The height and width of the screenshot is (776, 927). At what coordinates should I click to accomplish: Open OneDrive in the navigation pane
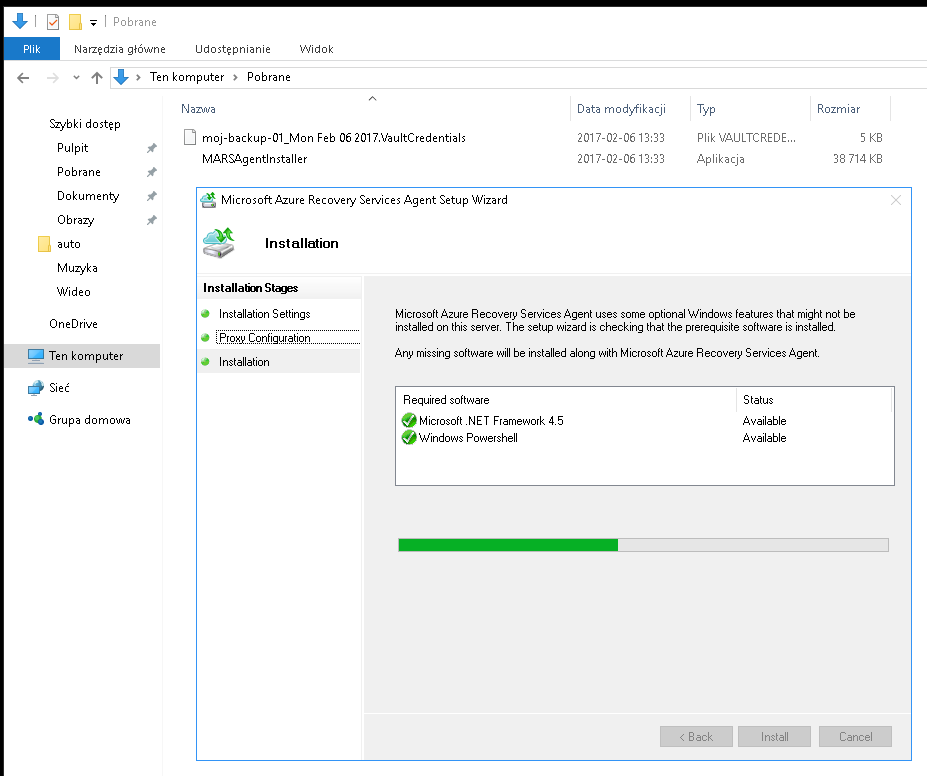tap(73, 324)
